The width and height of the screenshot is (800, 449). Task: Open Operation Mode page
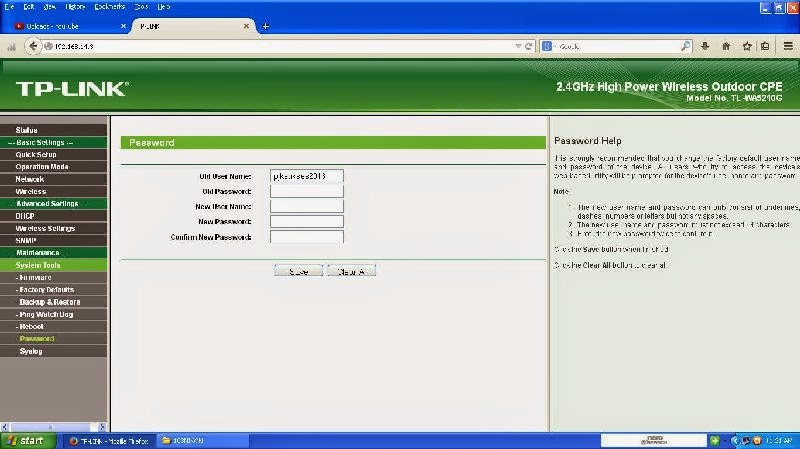[x=54, y=167]
